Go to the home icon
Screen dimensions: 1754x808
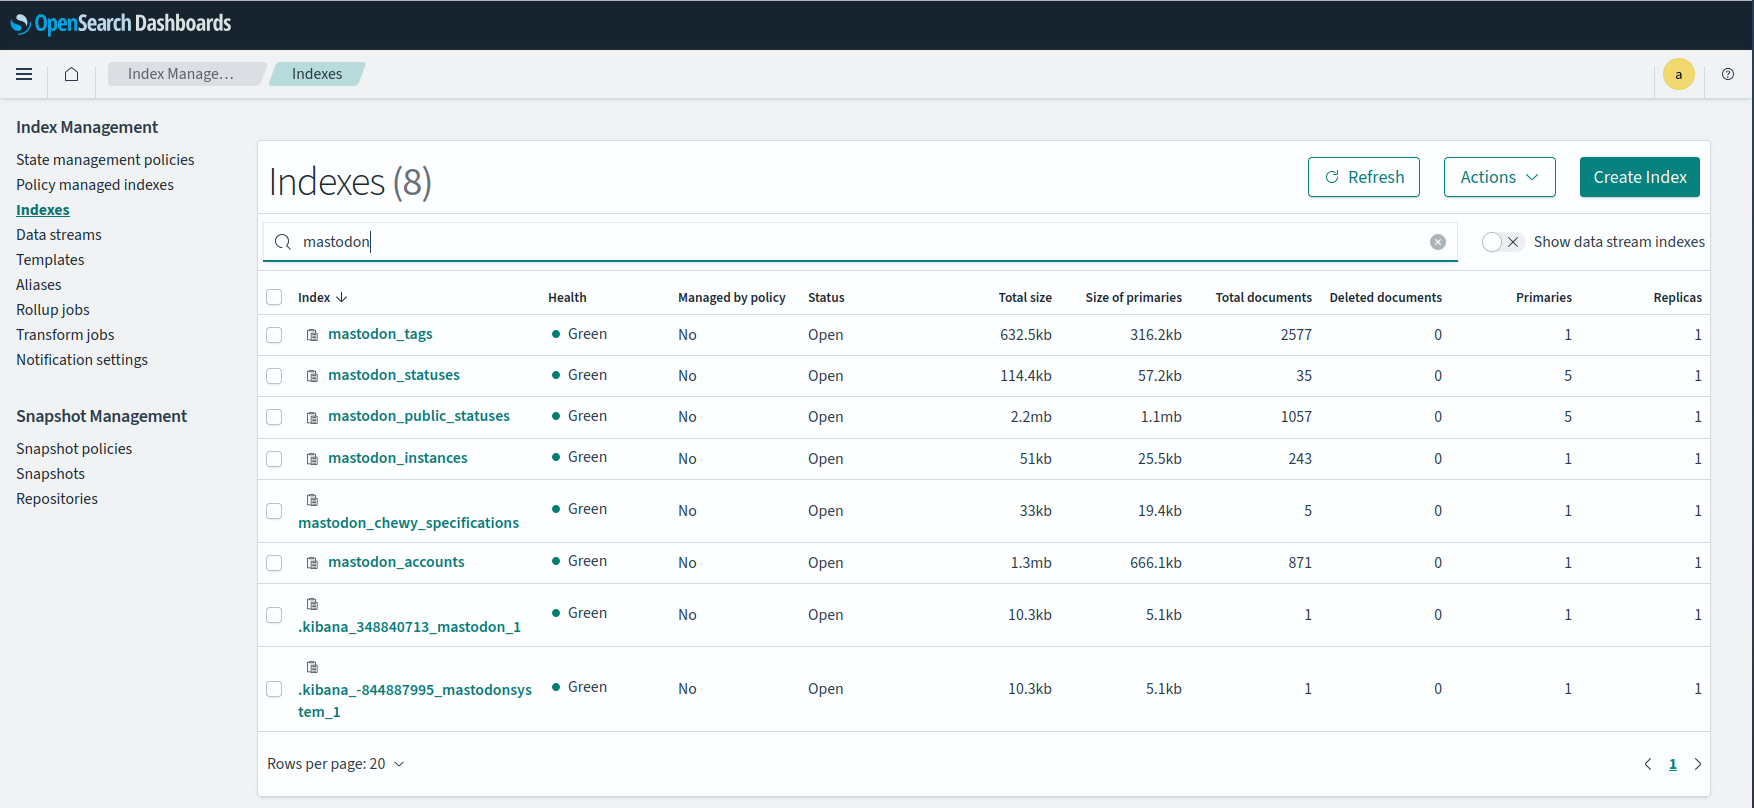pyautogui.click(x=72, y=74)
